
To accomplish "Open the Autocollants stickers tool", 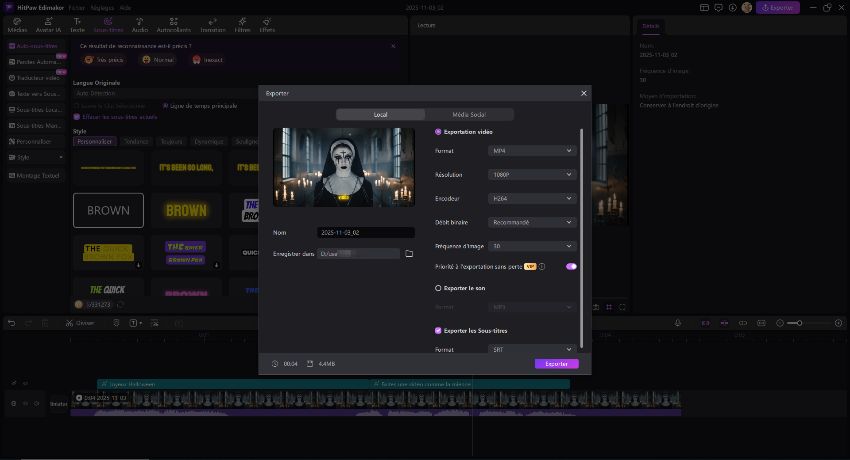I will click(x=173, y=25).
